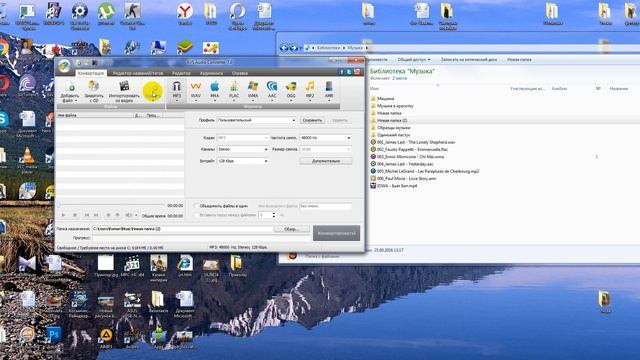Click the 'Имя' column header in Explorer
The image size is (640, 360).
(374, 88)
